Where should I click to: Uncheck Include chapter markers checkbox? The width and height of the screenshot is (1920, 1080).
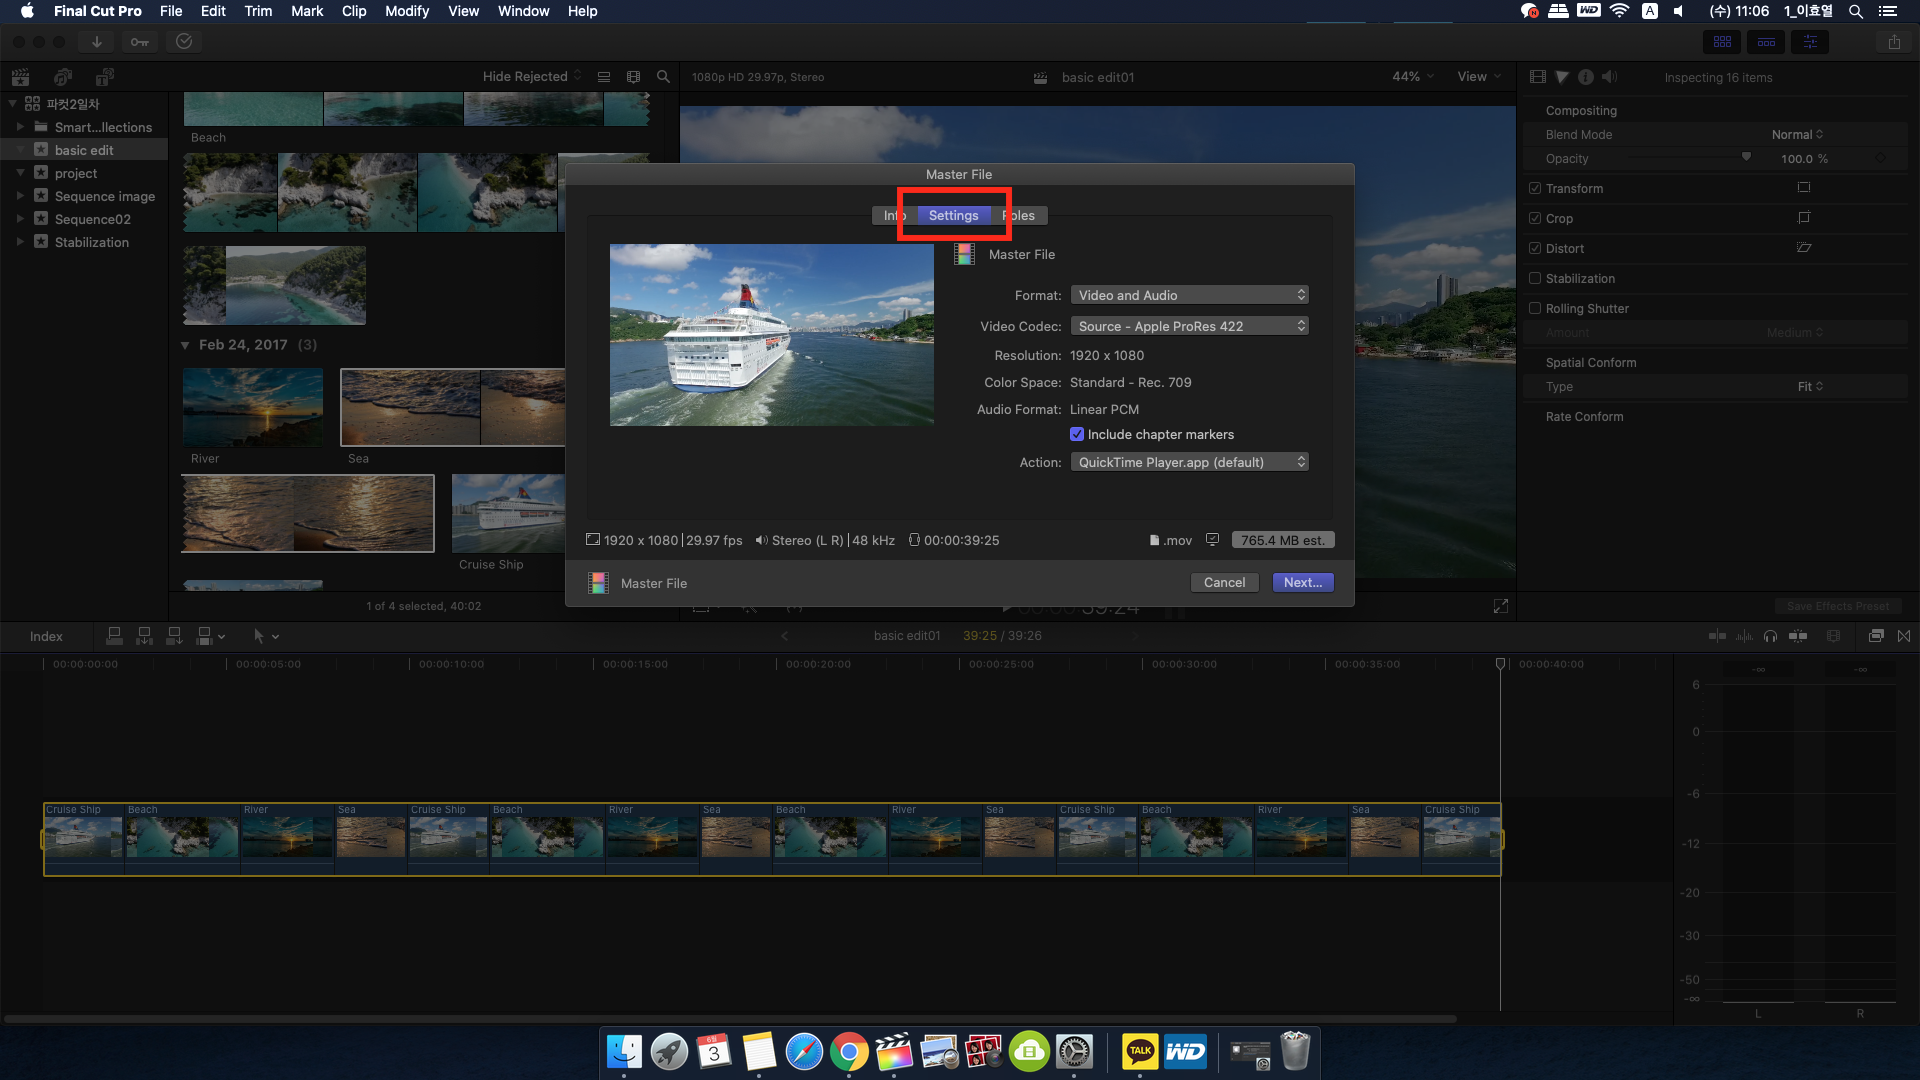[x=1077, y=434]
